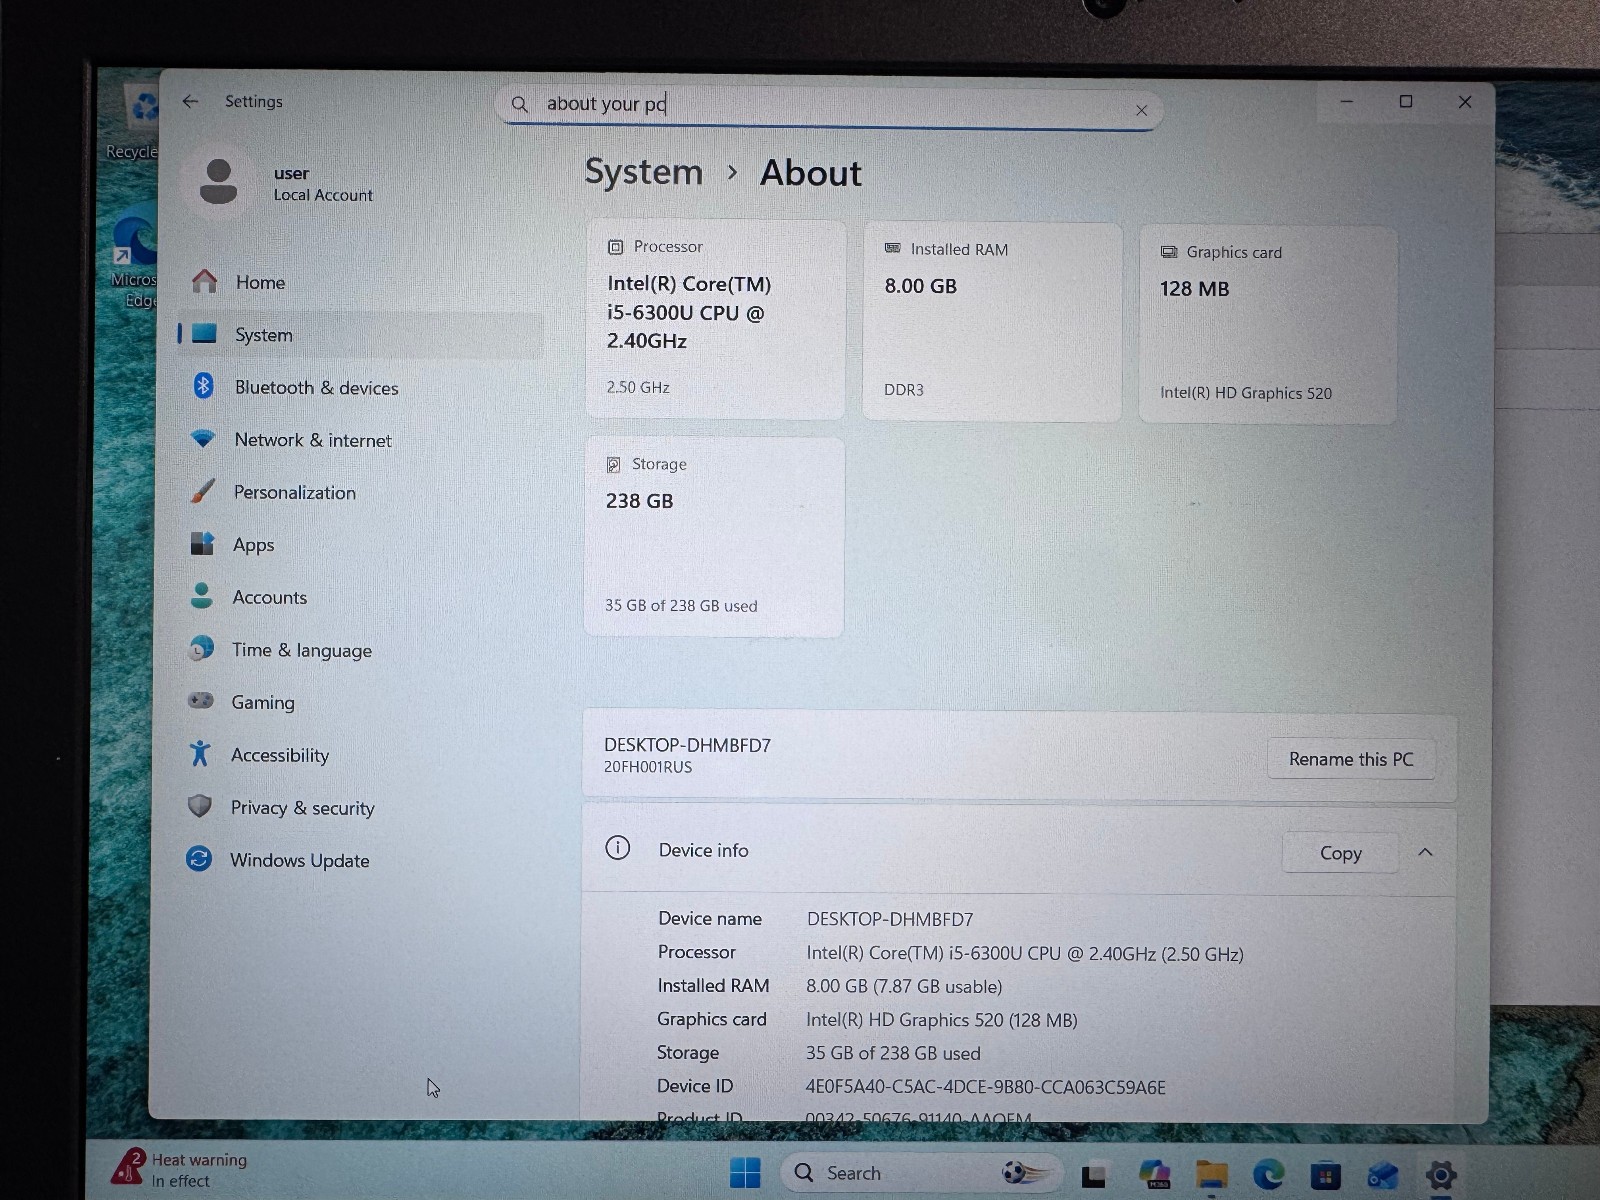The image size is (1600, 1200).
Task: Open Accounts settings page
Action: point(270,597)
